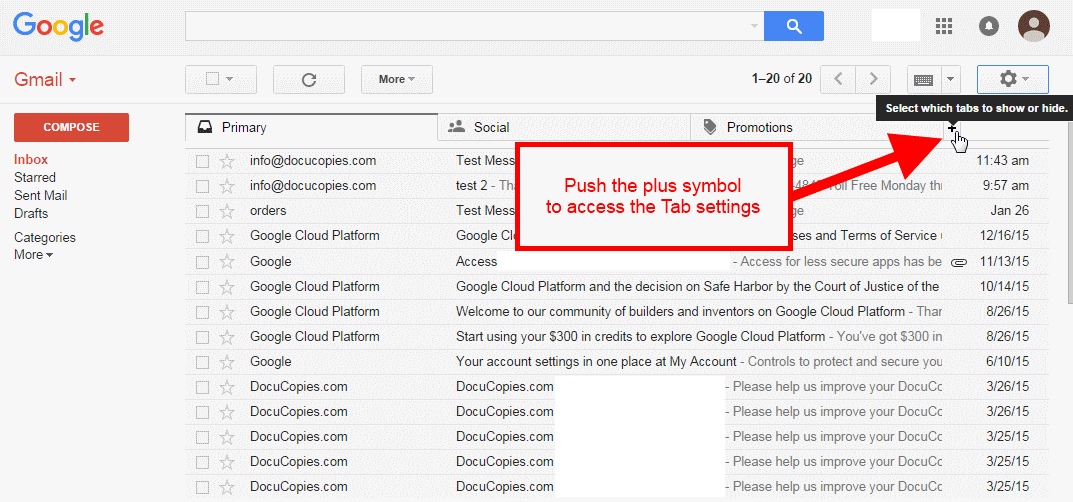Image resolution: width=1073 pixels, height=502 pixels.
Task: Expand the More actions dropdown in toolbar
Action: coord(396,79)
